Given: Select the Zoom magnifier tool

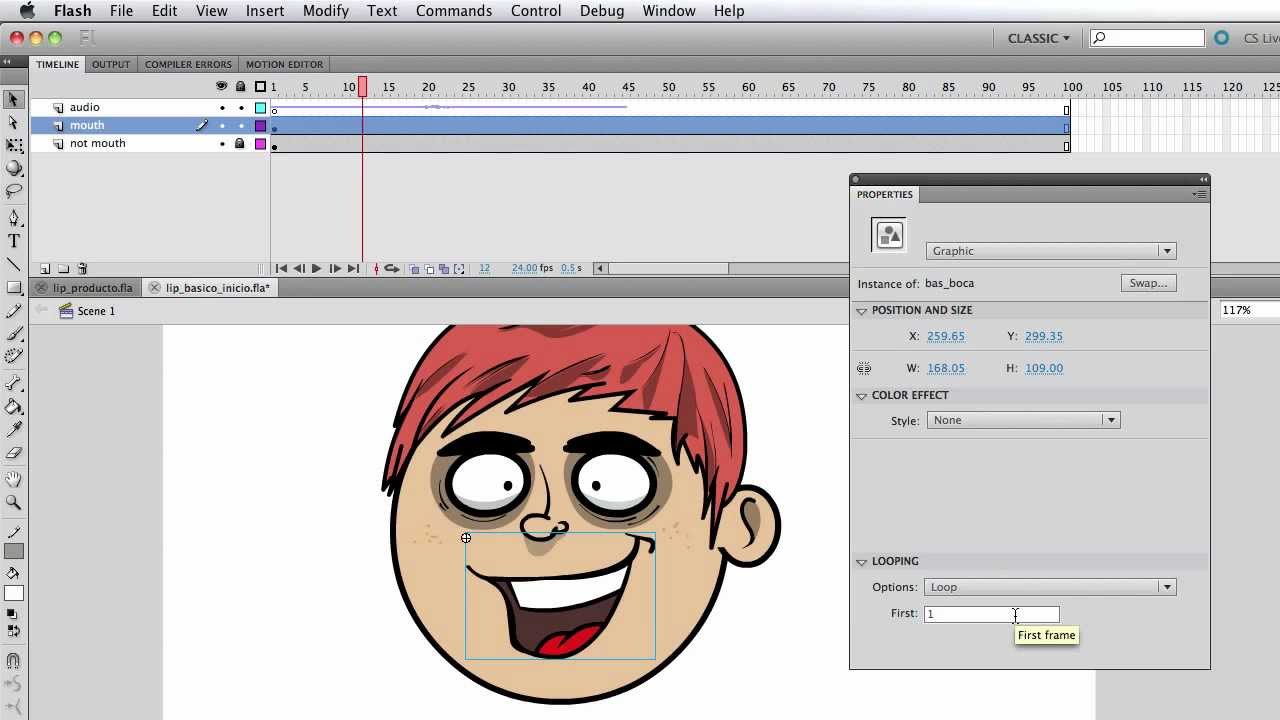Looking at the screenshot, I should (14, 502).
